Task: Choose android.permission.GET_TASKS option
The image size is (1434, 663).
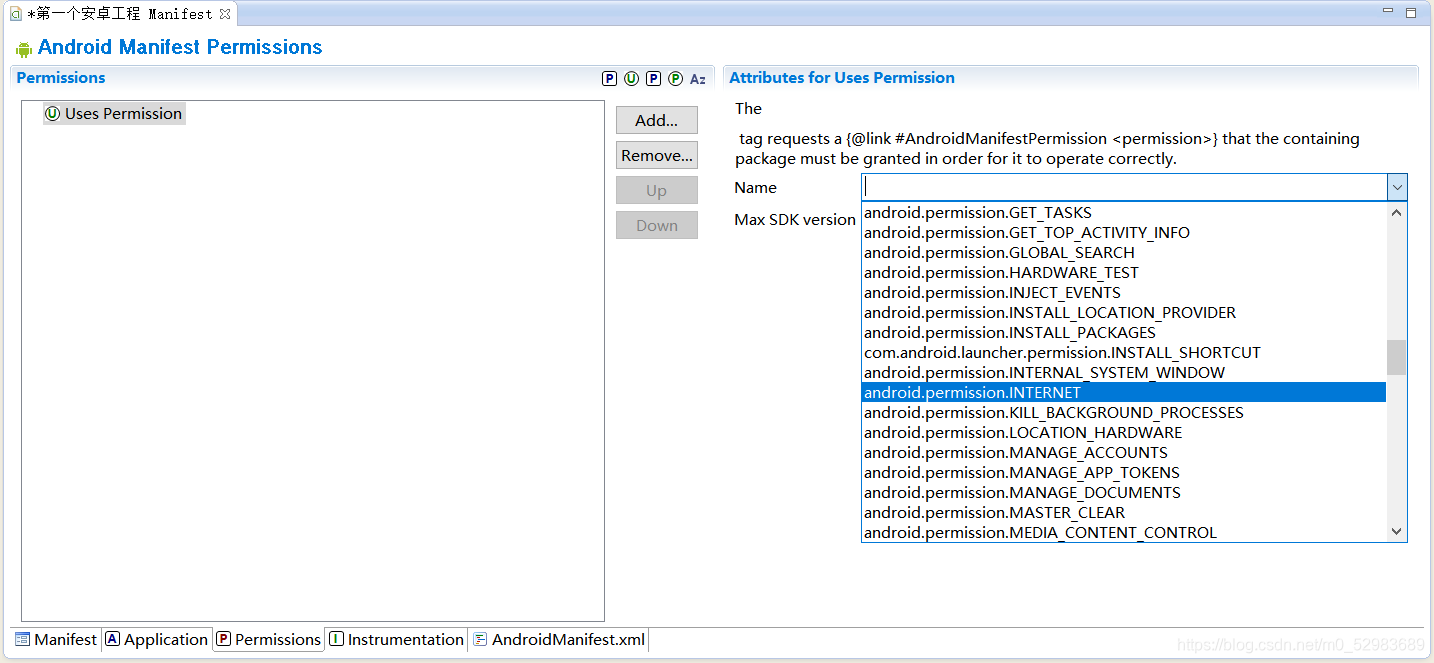Action: 1124,213
